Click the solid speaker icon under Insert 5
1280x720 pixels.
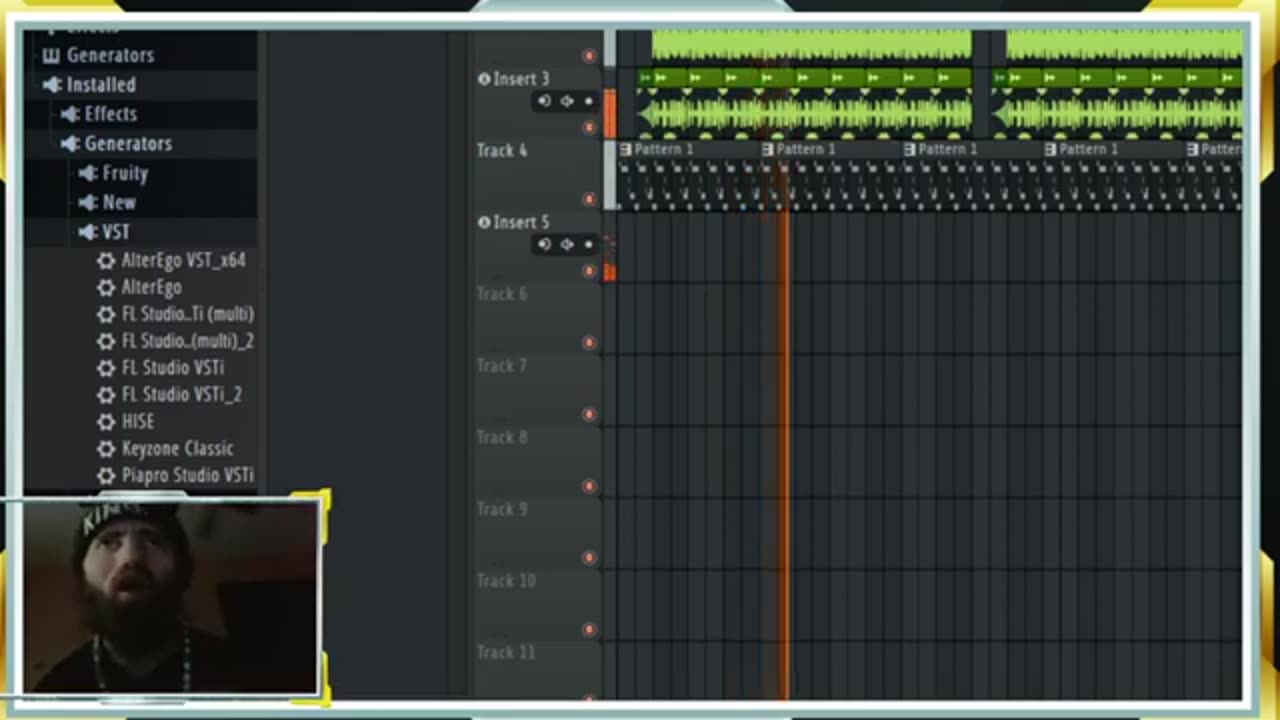(544, 244)
